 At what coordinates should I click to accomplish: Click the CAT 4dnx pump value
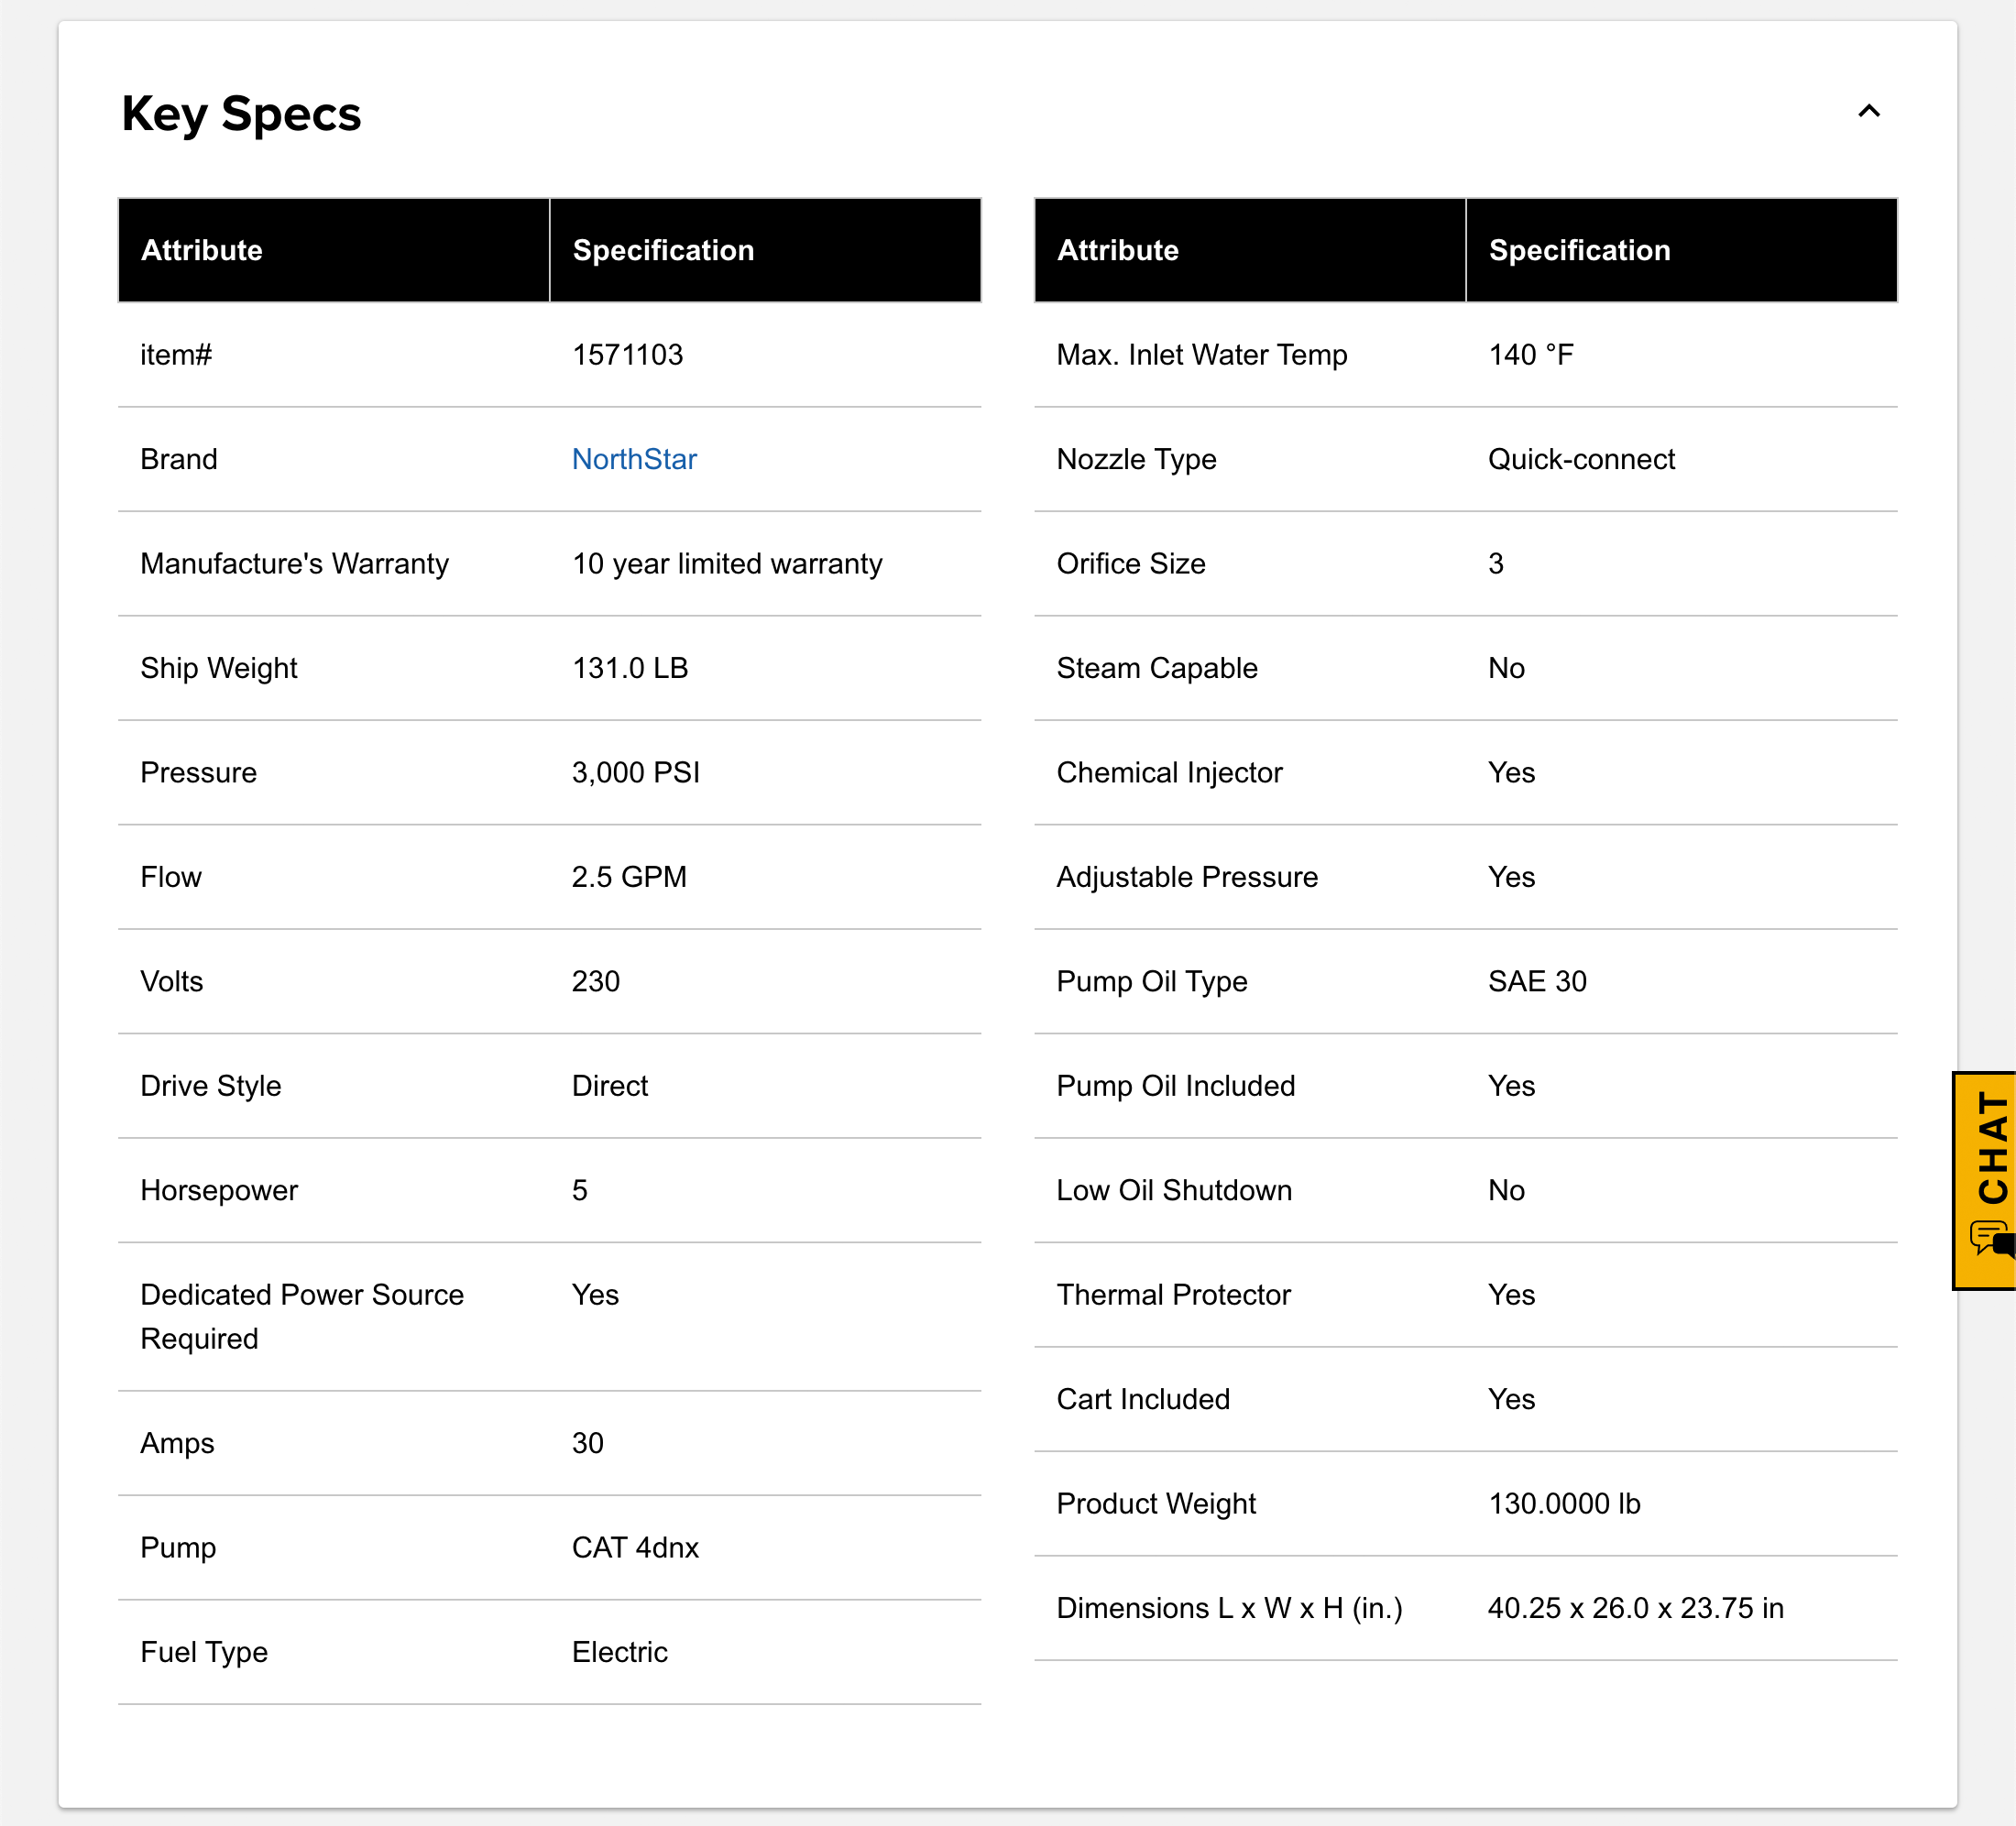tap(635, 1548)
